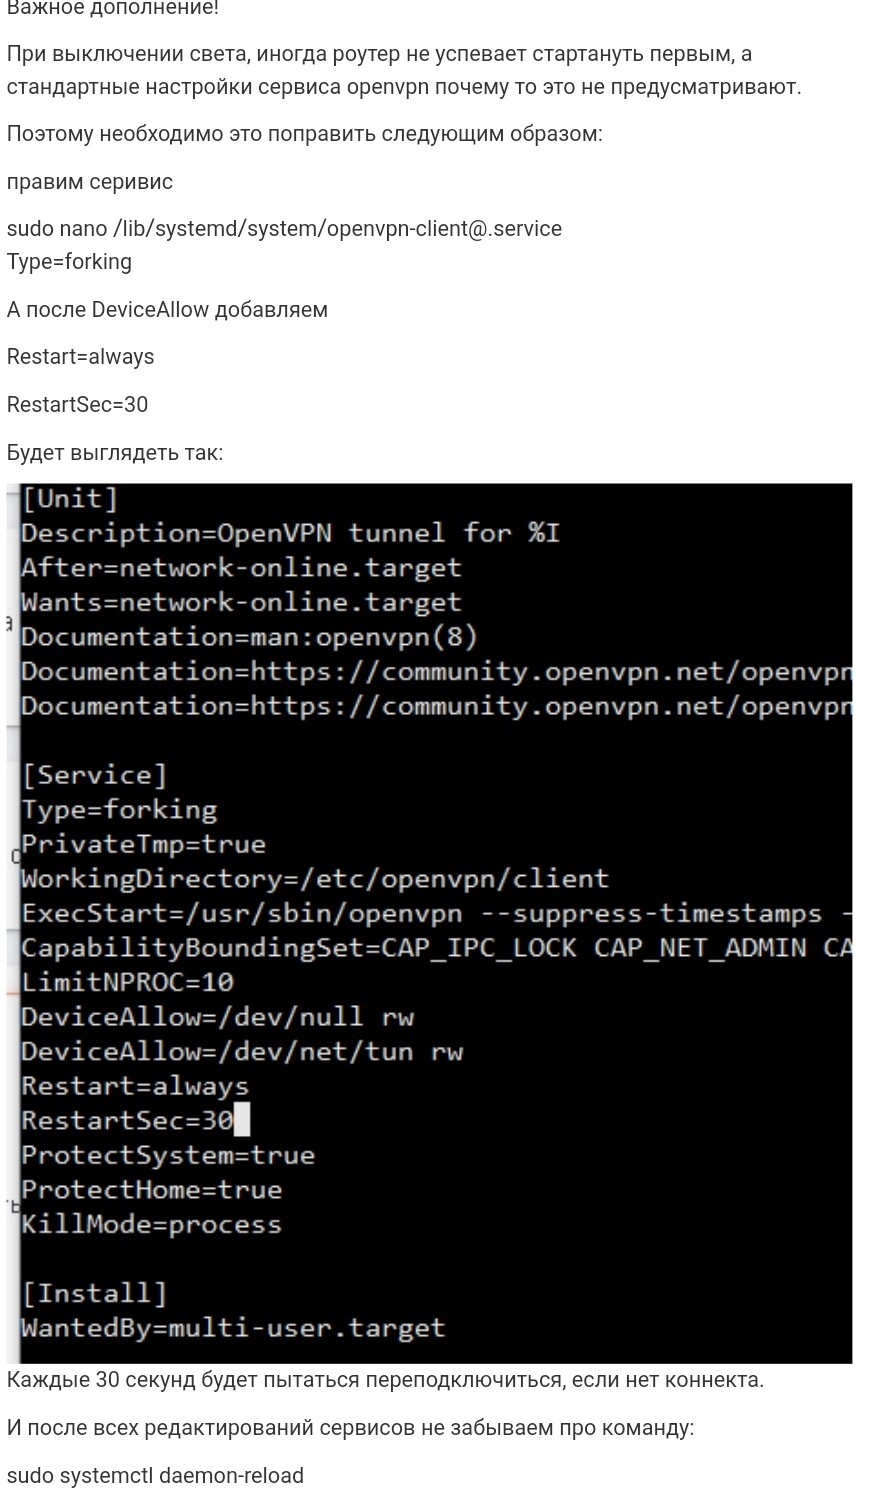Click the 'RestartSec=30' paragraph text above the screenshot

tap(77, 405)
